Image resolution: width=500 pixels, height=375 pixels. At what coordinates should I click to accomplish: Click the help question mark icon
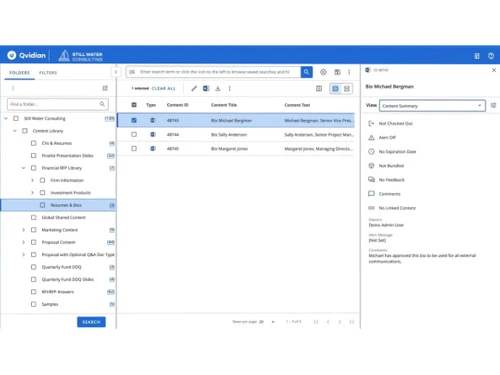(x=491, y=56)
